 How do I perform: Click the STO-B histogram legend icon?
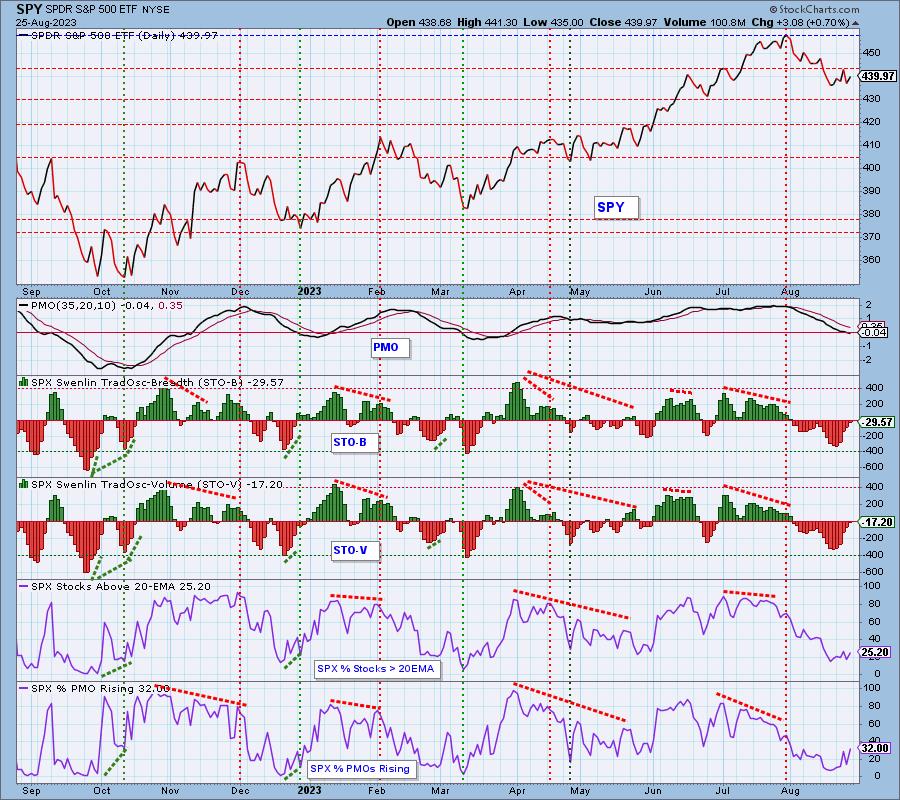[24, 382]
